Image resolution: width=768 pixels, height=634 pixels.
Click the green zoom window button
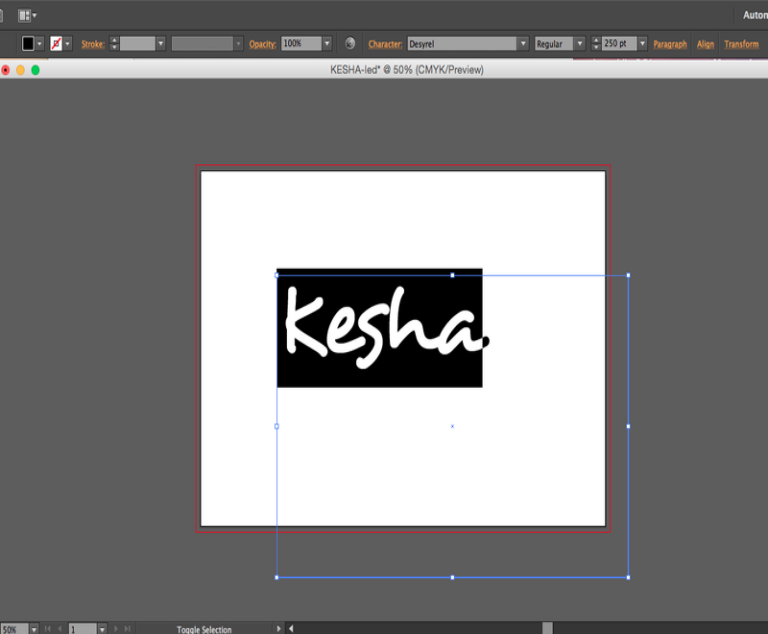(x=35, y=70)
